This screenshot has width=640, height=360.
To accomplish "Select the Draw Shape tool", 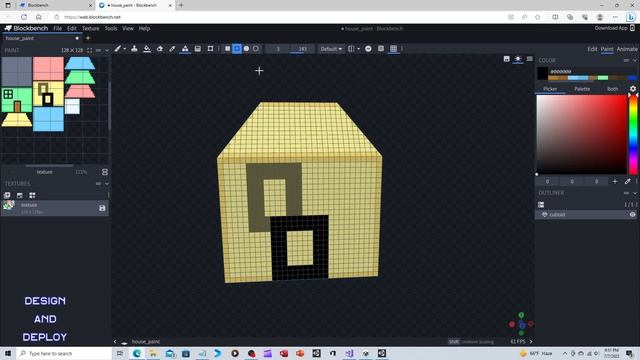I will (185, 49).
